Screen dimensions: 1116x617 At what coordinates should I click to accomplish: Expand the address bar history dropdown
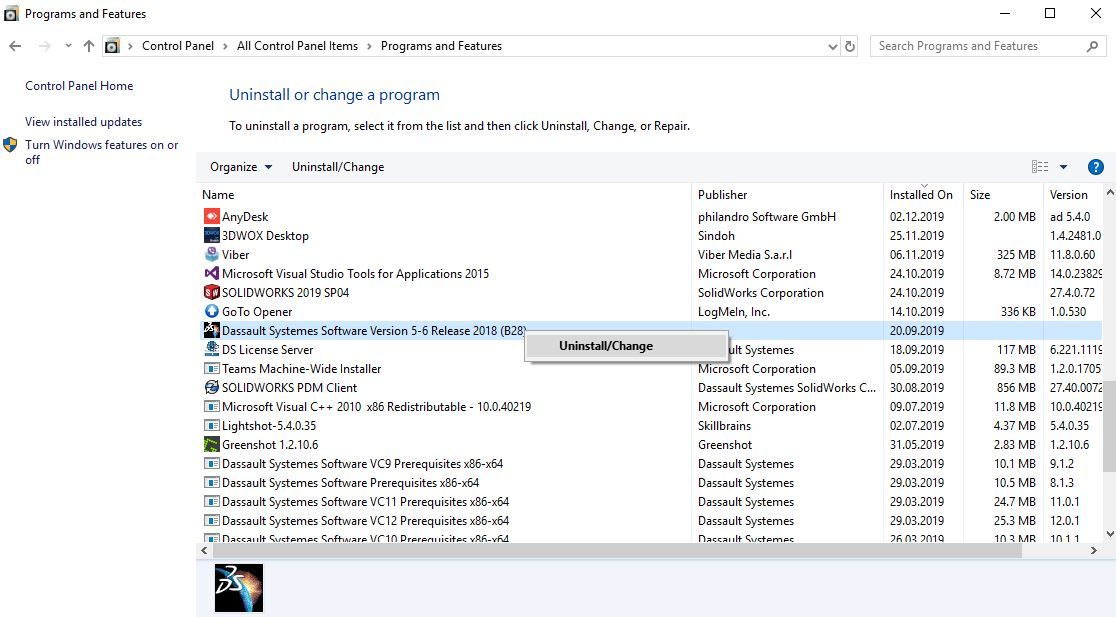(833, 46)
